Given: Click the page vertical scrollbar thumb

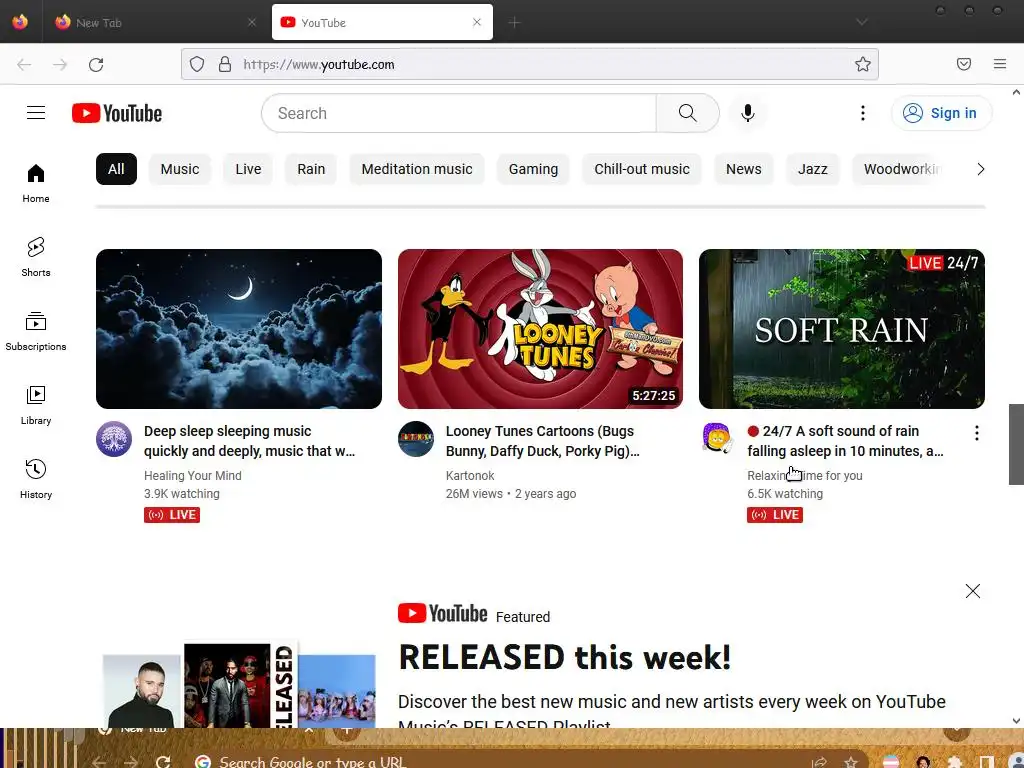Looking at the screenshot, I should coord(1016,444).
